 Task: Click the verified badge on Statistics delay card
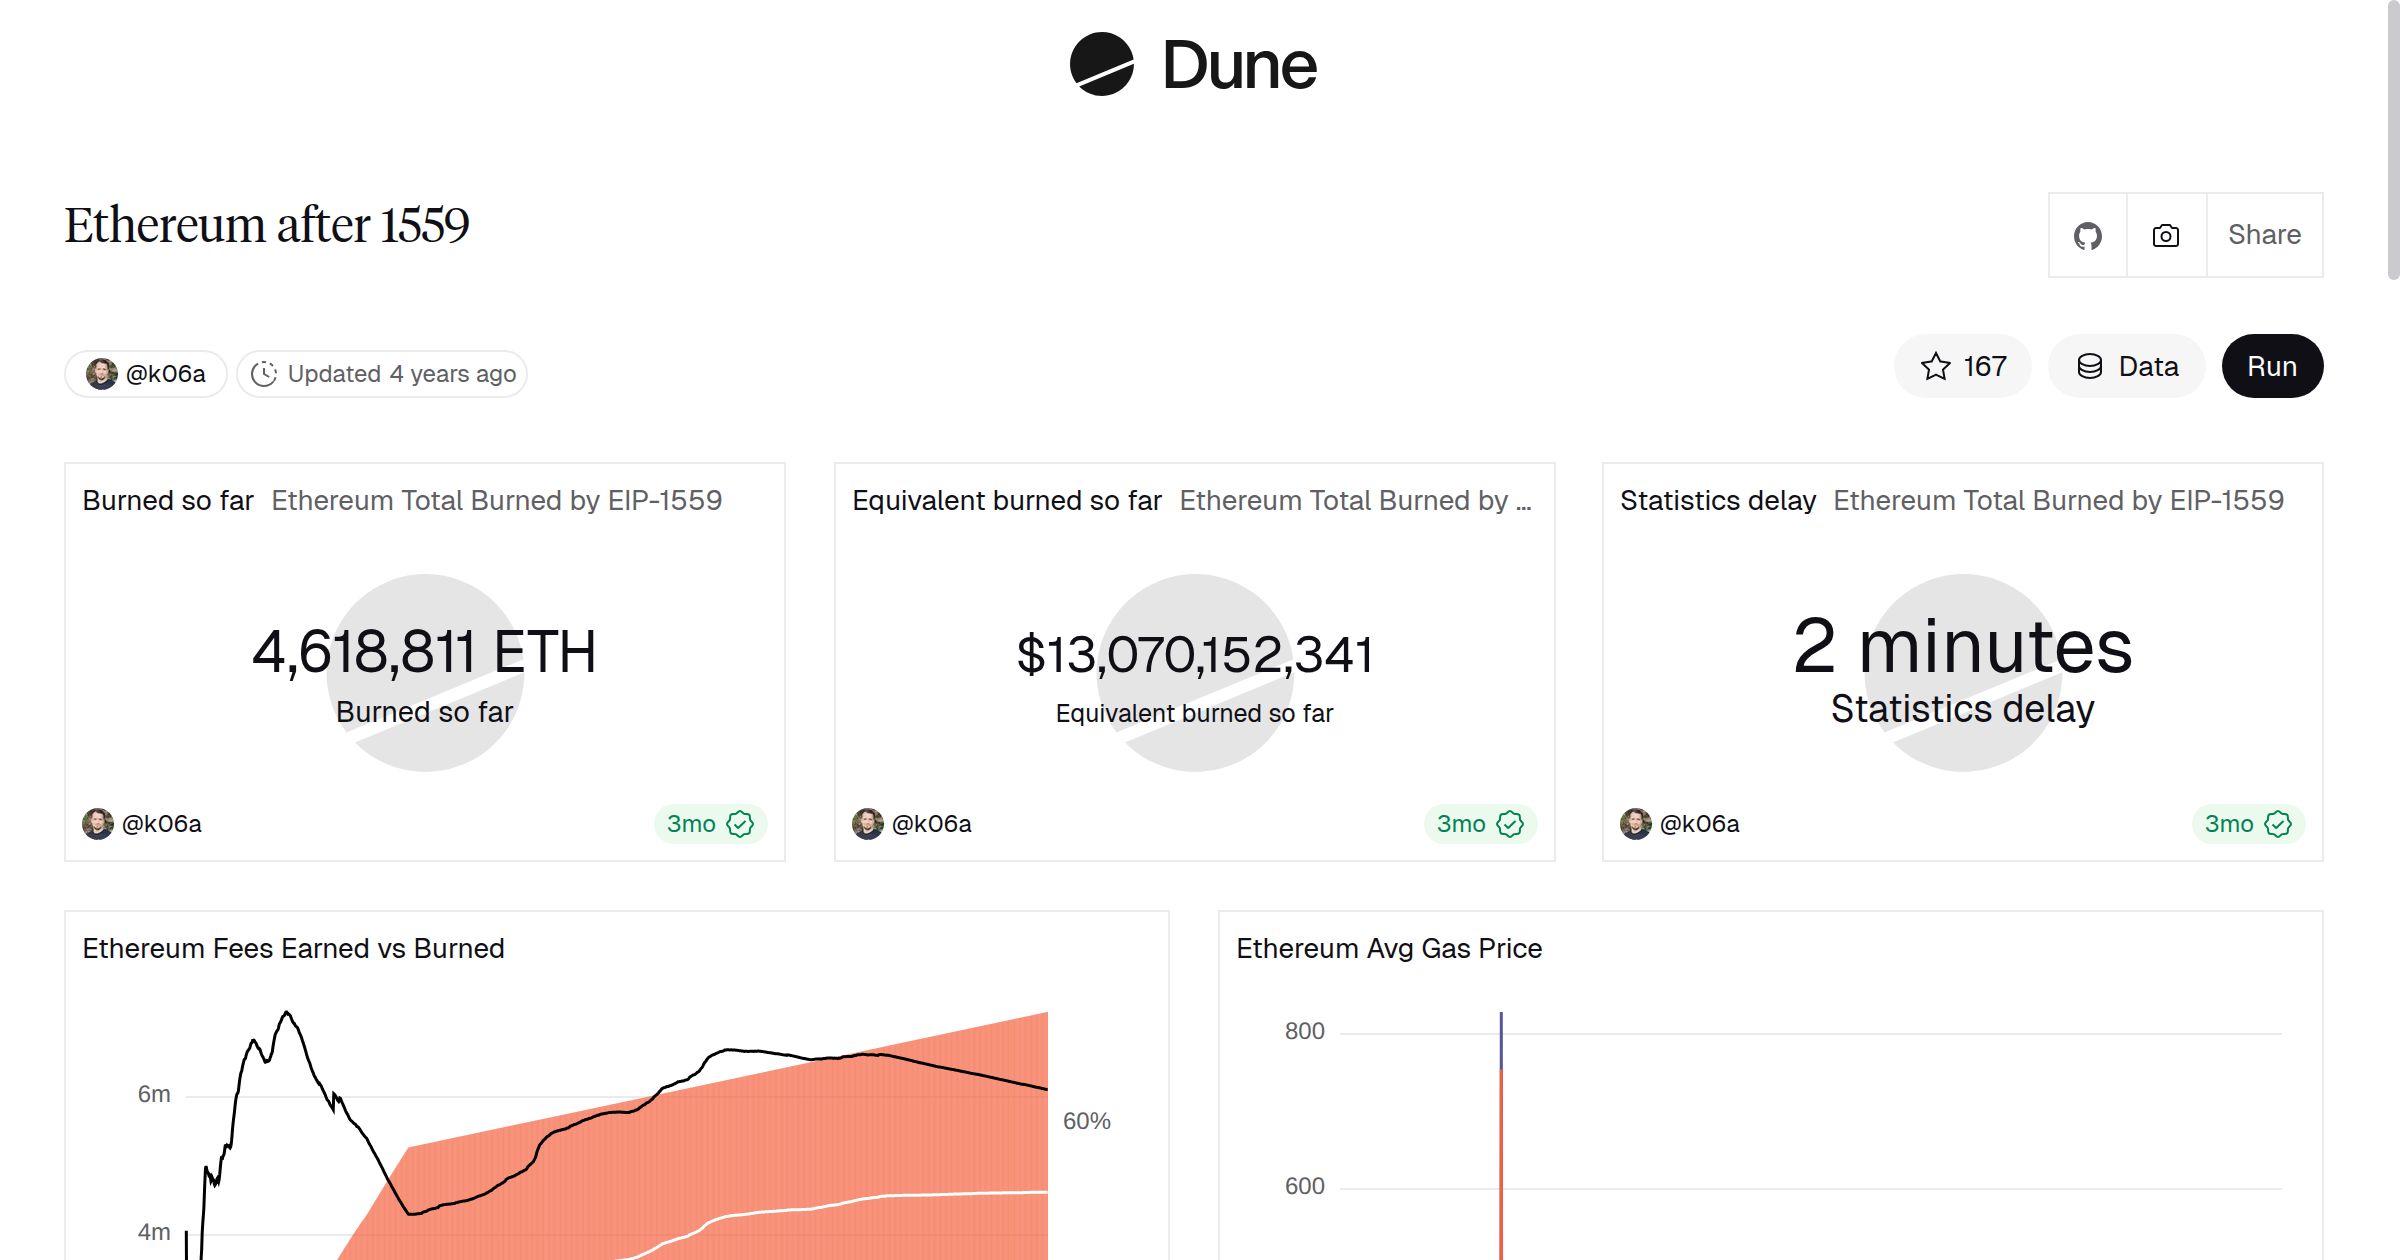coord(2279,824)
